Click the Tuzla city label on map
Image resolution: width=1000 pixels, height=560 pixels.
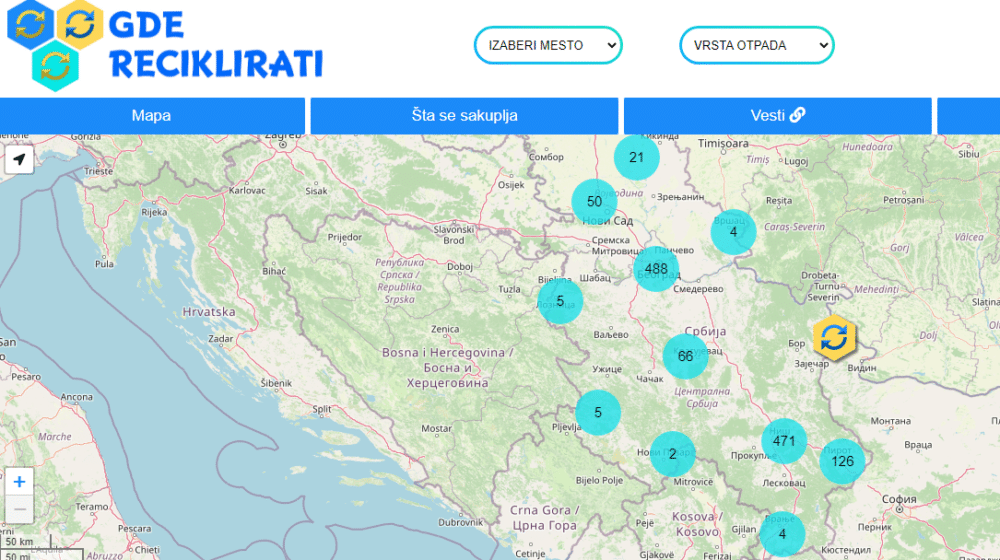[x=509, y=289]
